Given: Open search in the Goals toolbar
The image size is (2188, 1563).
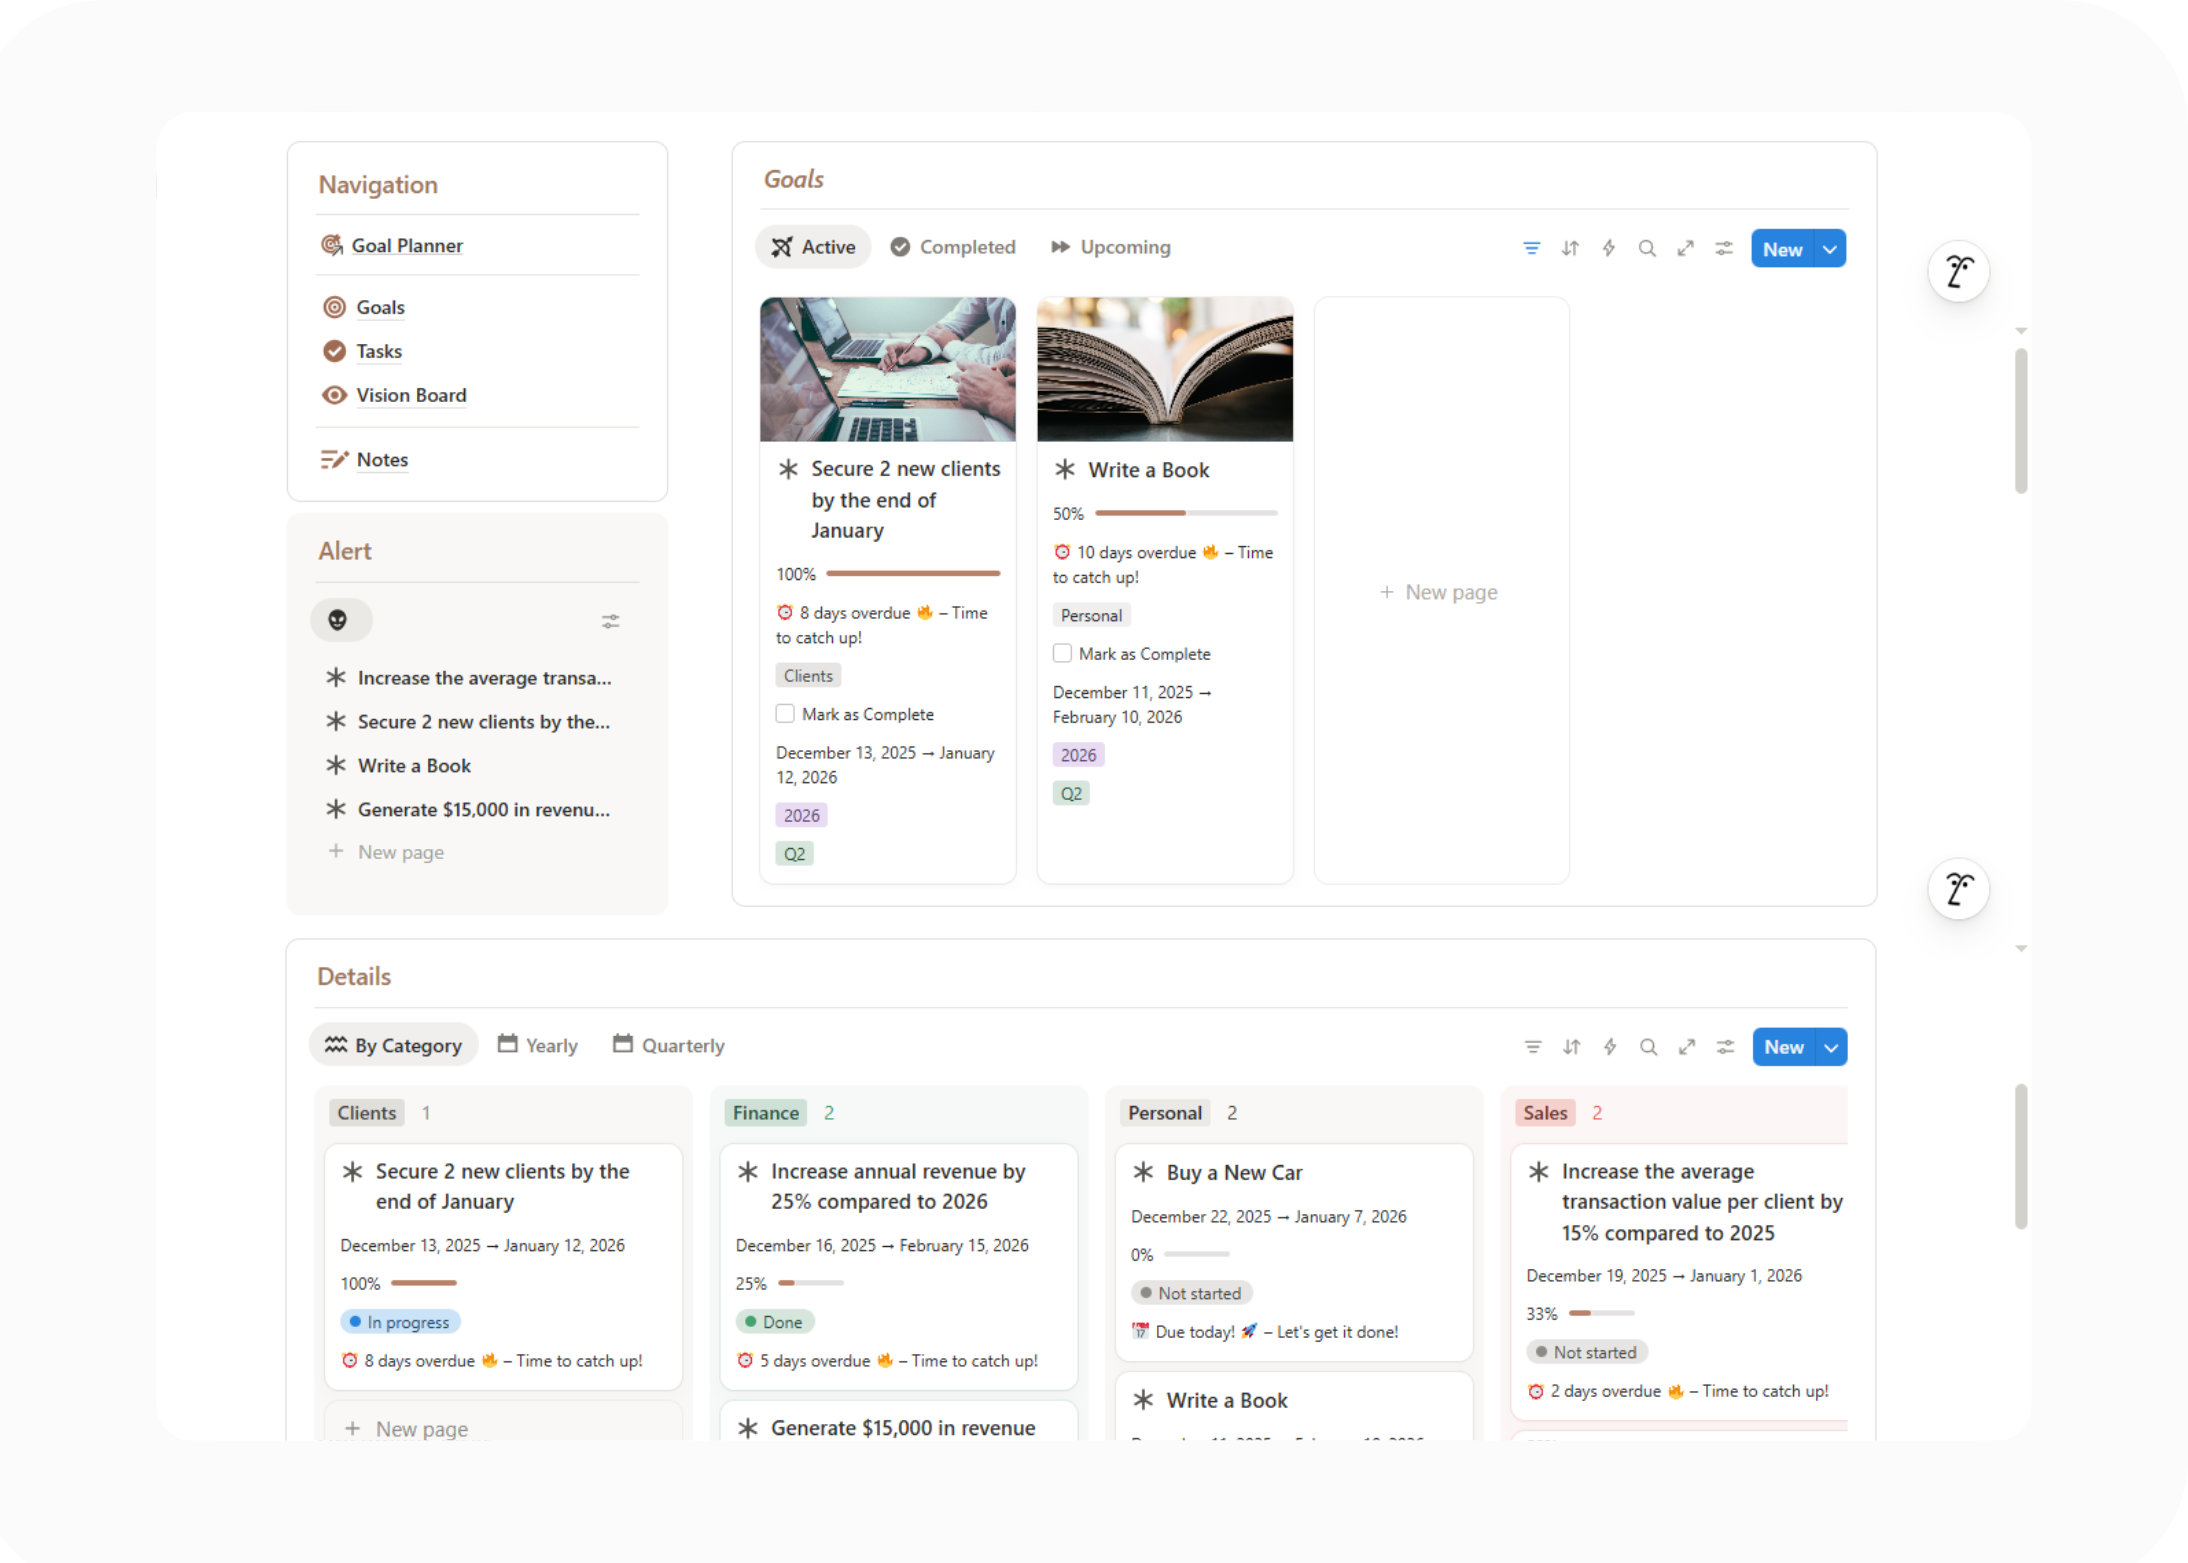Looking at the screenshot, I should [1647, 248].
